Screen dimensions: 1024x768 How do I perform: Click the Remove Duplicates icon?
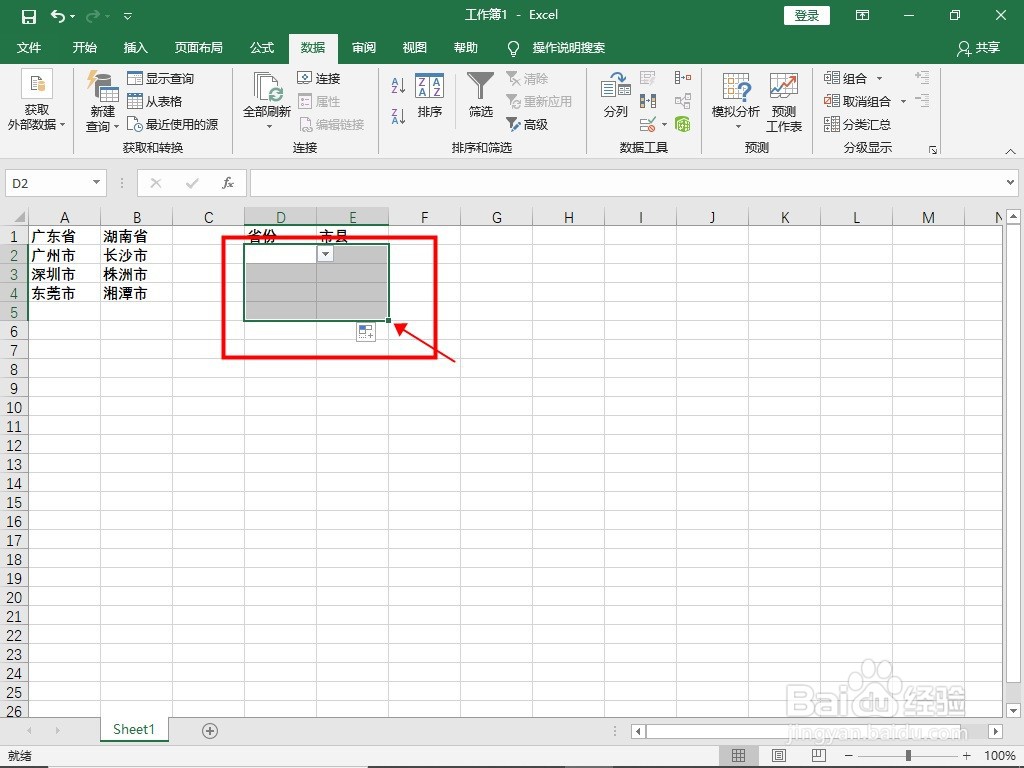648,101
